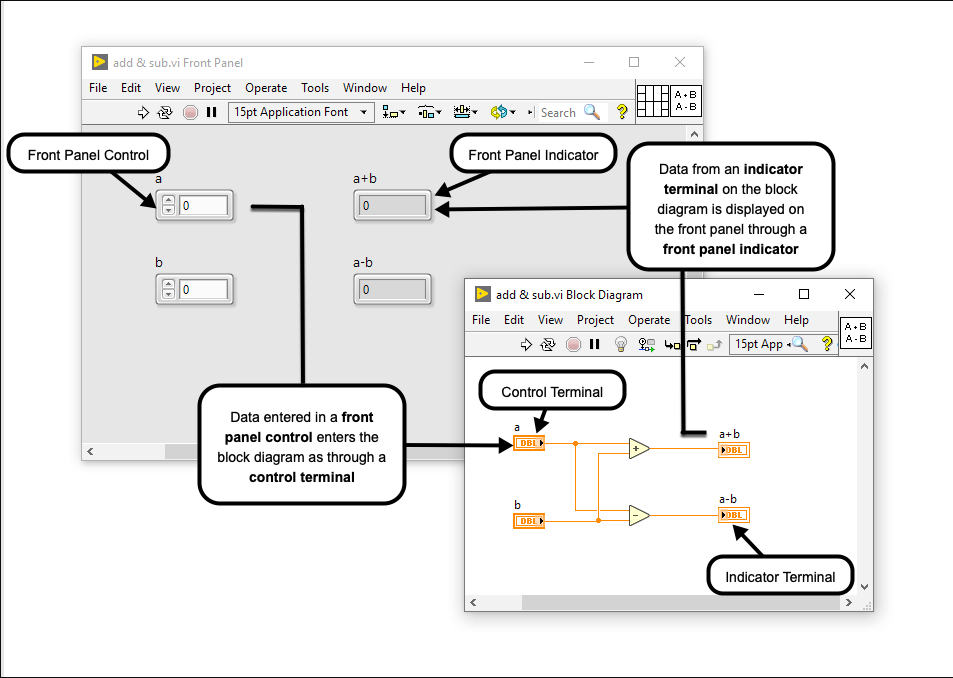The width and height of the screenshot is (953, 678).
Task: Enable Highlight Execution on the Block Diagram
Action: [621, 344]
